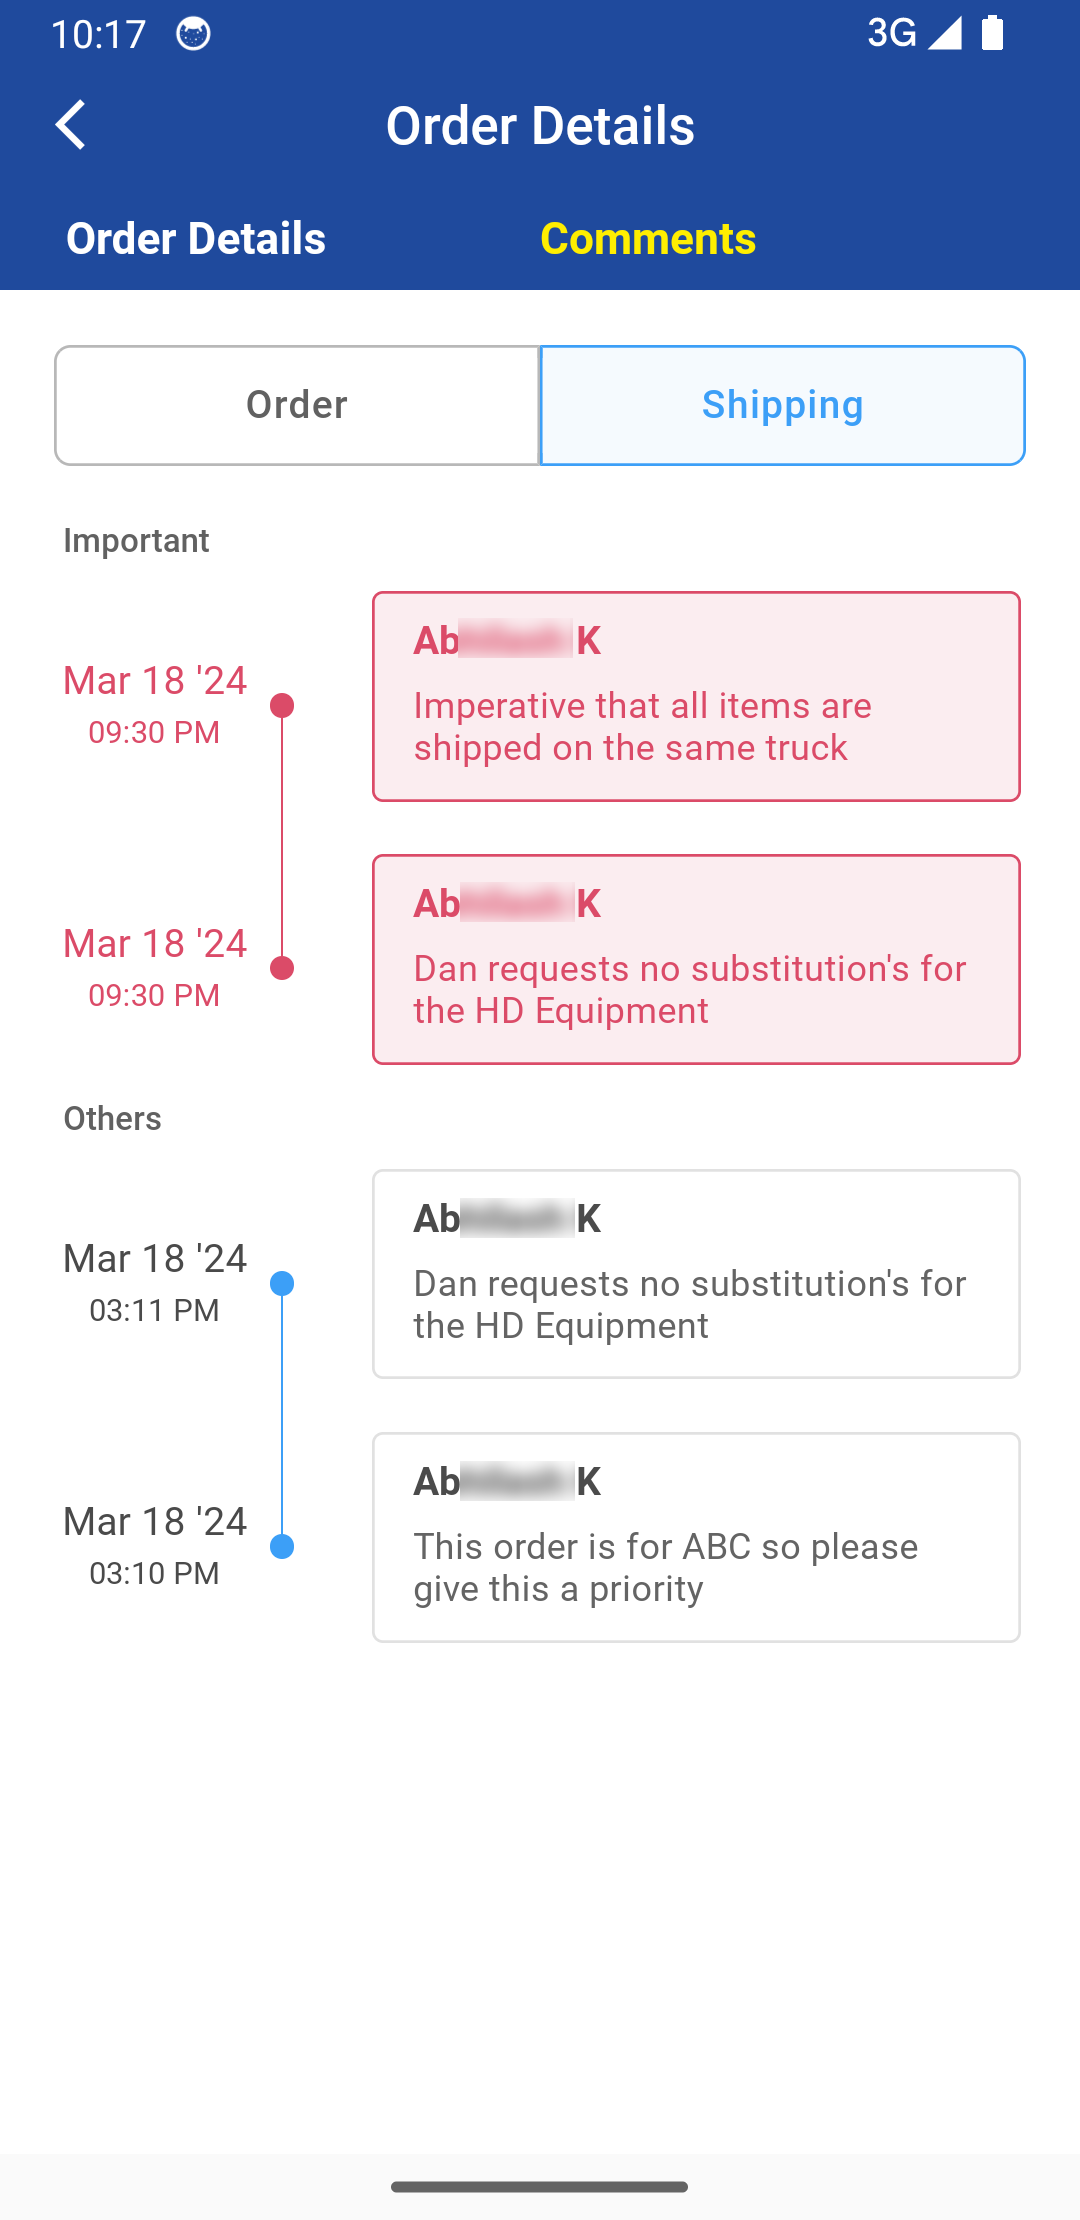Tap the Others section header
This screenshot has height=2220, width=1080.
tap(112, 1118)
